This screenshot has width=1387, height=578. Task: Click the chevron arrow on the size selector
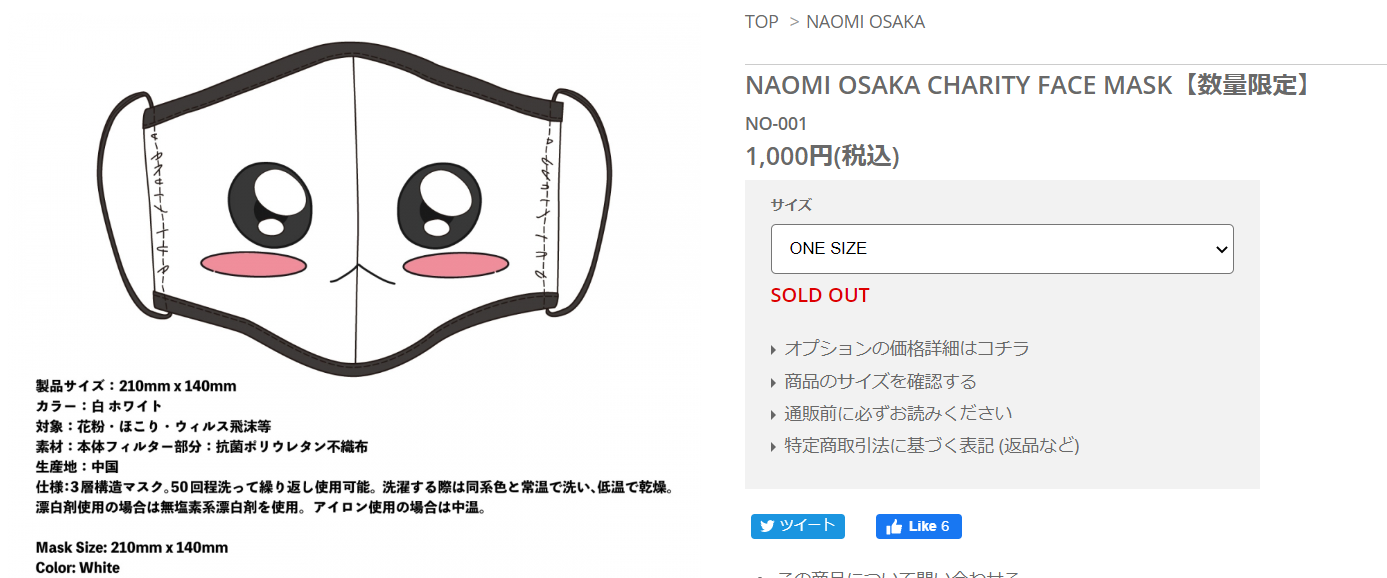click(x=1222, y=249)
